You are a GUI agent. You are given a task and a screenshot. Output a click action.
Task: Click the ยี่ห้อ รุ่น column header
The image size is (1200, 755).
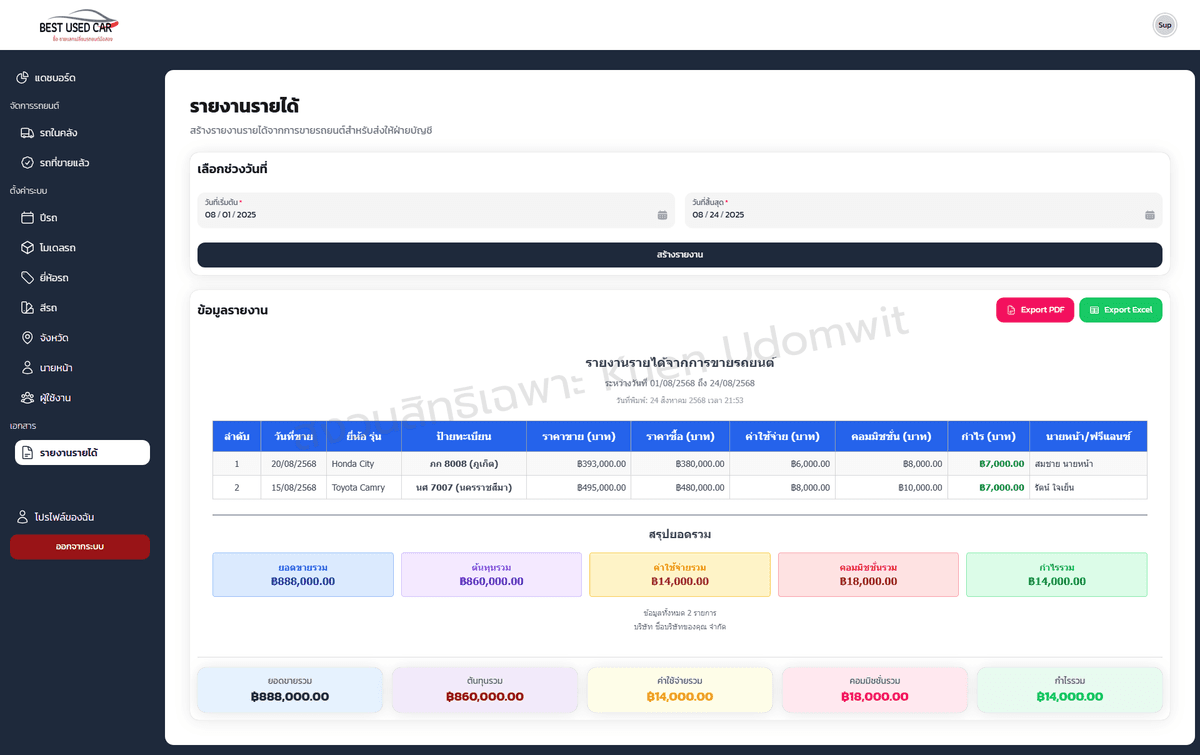(x=364, y=437)
